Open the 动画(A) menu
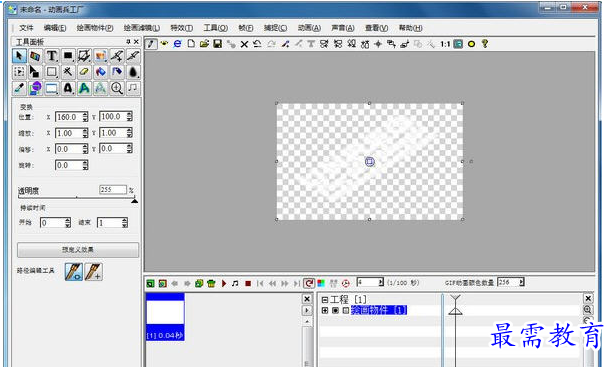The width and height of the screenshot is (612, 367). point(309,28)
